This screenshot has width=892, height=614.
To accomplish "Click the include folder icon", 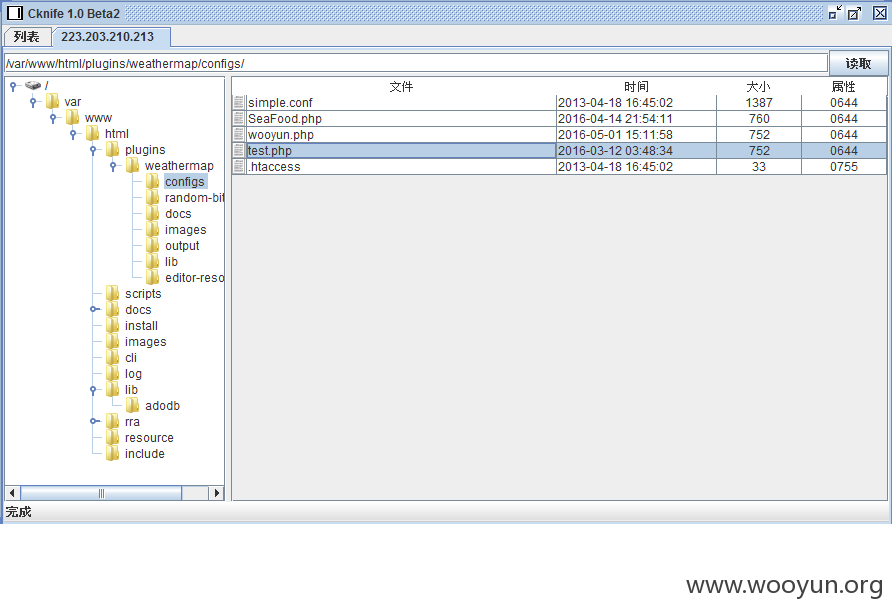I will (113, 453).
